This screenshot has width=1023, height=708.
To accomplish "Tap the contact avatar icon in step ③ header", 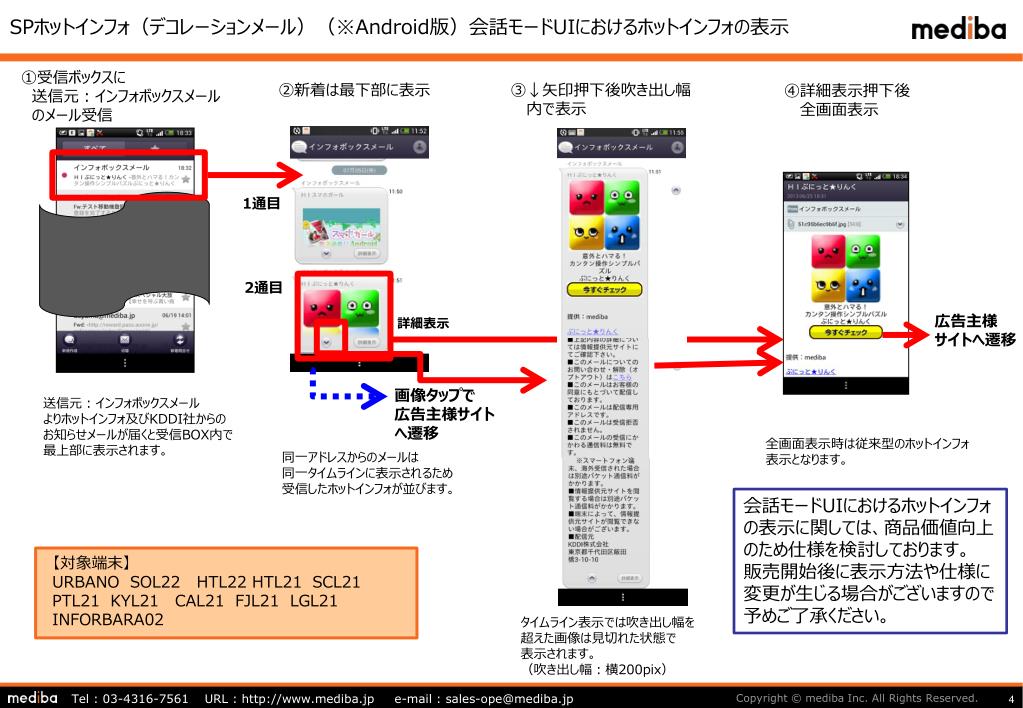I will click(x=677, y=147).
